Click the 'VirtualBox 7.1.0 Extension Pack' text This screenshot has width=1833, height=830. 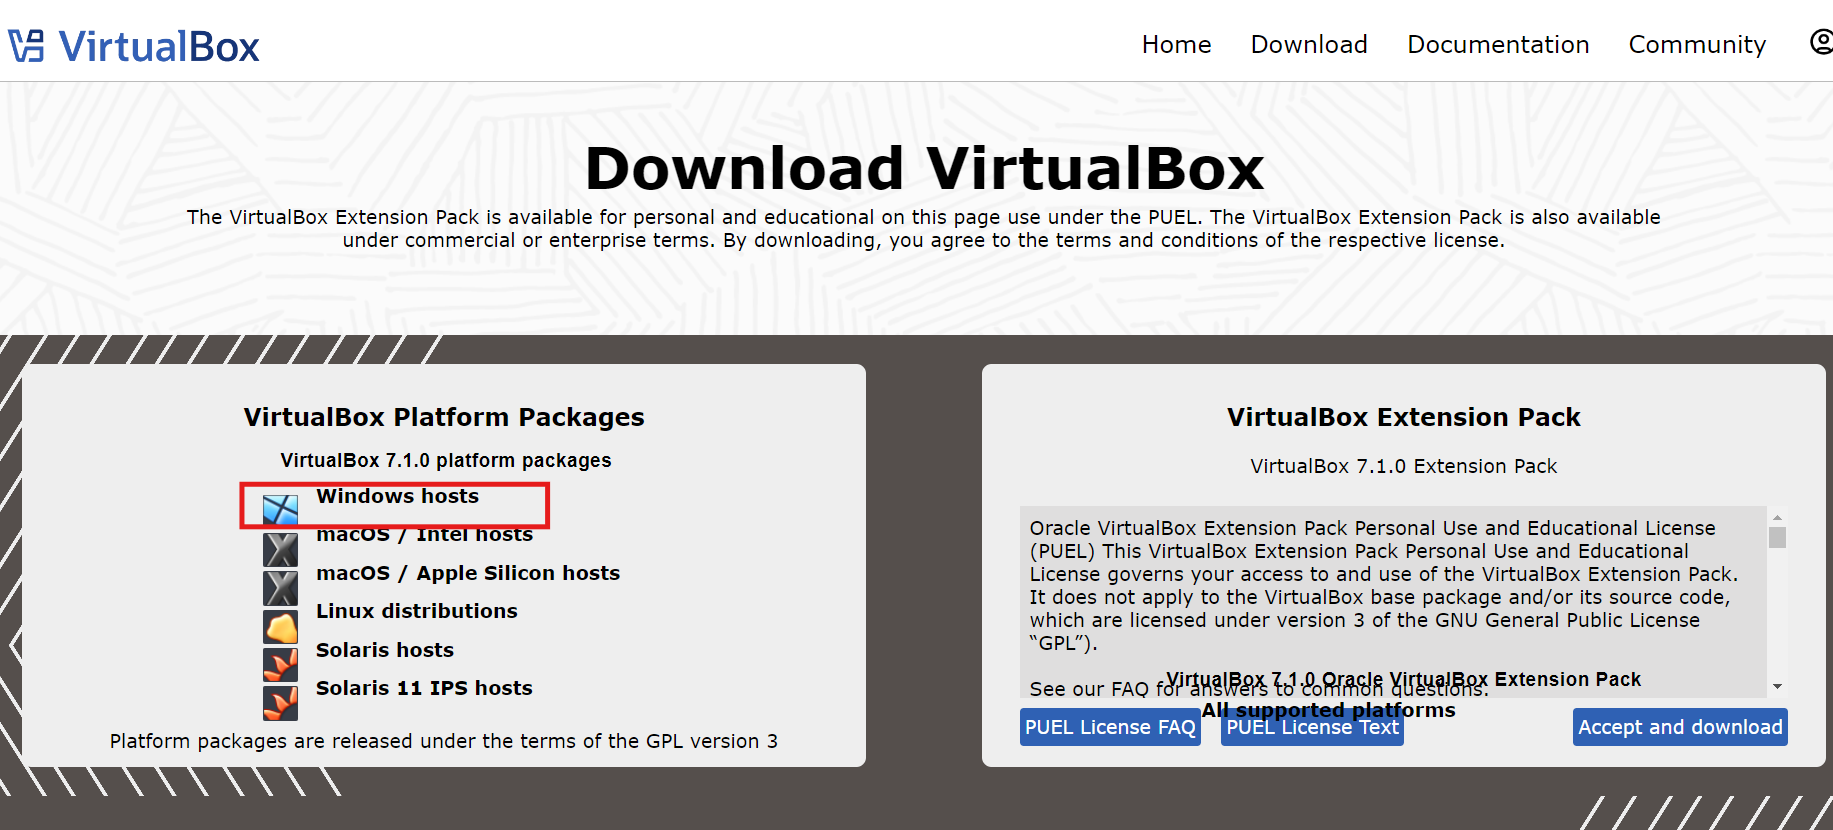point(1403,466)
